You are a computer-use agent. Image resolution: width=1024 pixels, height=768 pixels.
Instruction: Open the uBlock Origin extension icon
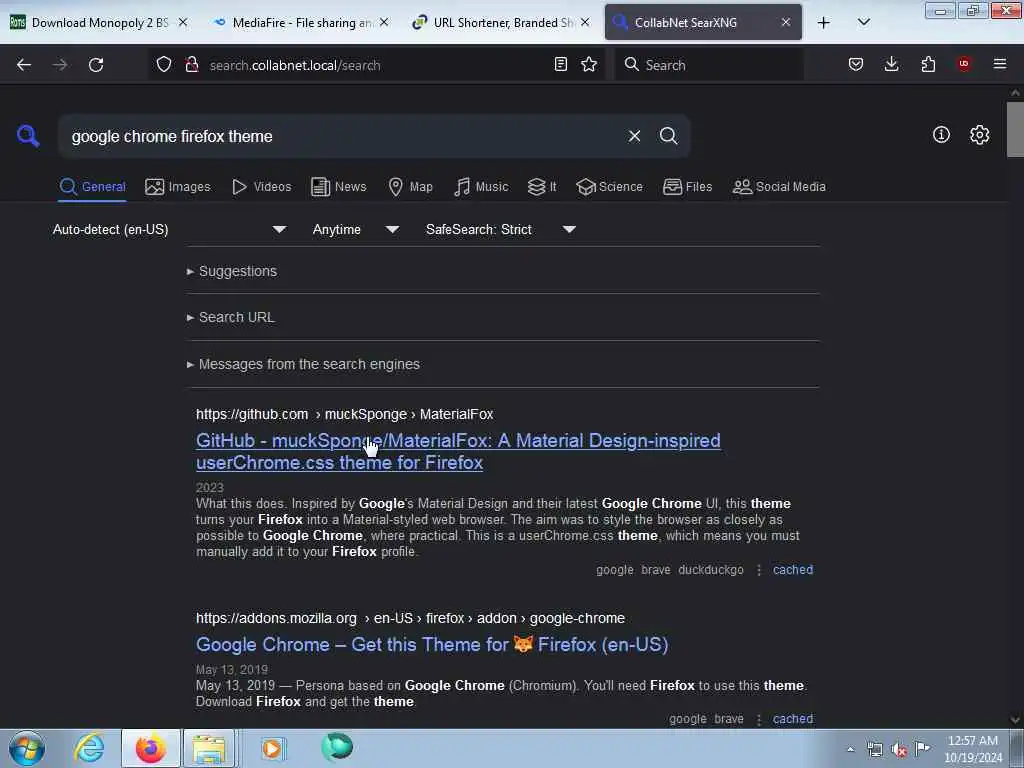pyautogui.click(x=964, y=64)
